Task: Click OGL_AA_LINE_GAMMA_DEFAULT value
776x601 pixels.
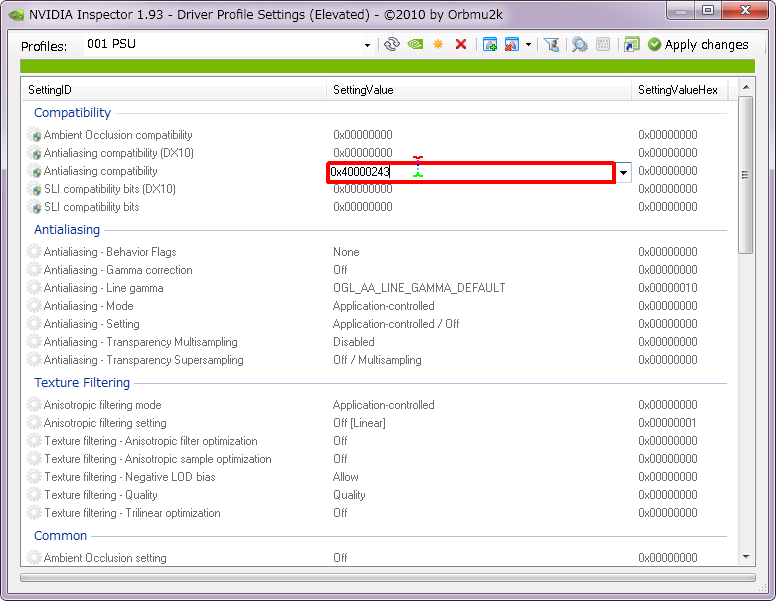Action: point(419,288)
